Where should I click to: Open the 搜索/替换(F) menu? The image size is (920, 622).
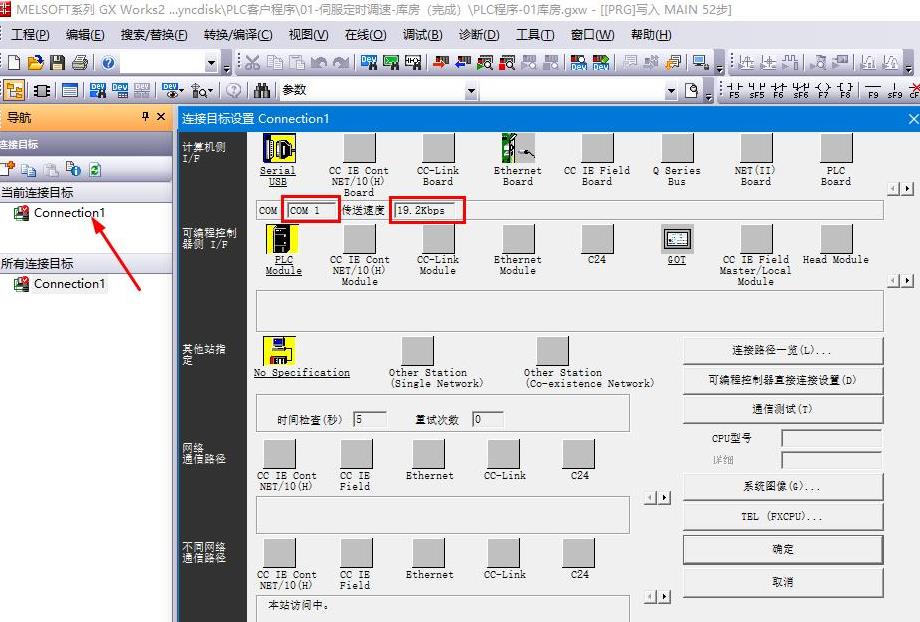pyautogui.click(x=154, y=35)
